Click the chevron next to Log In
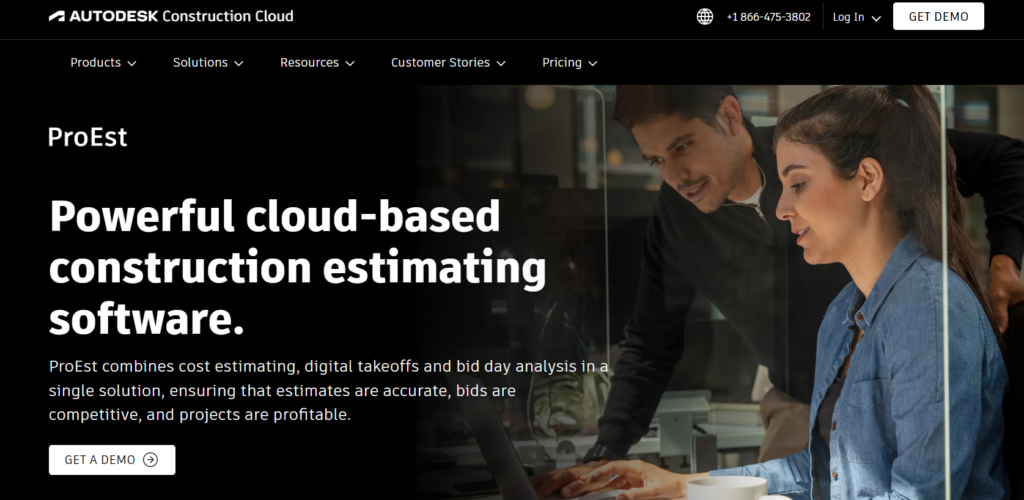This screenshot has width=1024, height=500. pyautogui.click(x=876, y=18)
